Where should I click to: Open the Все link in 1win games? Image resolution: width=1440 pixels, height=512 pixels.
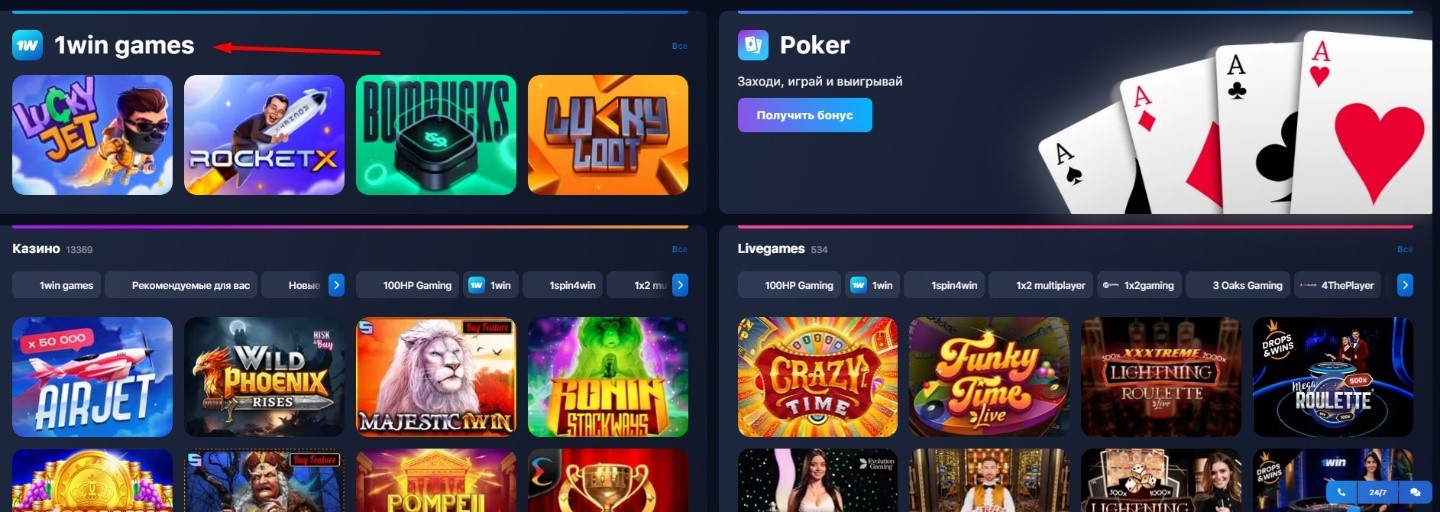pyautogui.click(x=680, y=46)
